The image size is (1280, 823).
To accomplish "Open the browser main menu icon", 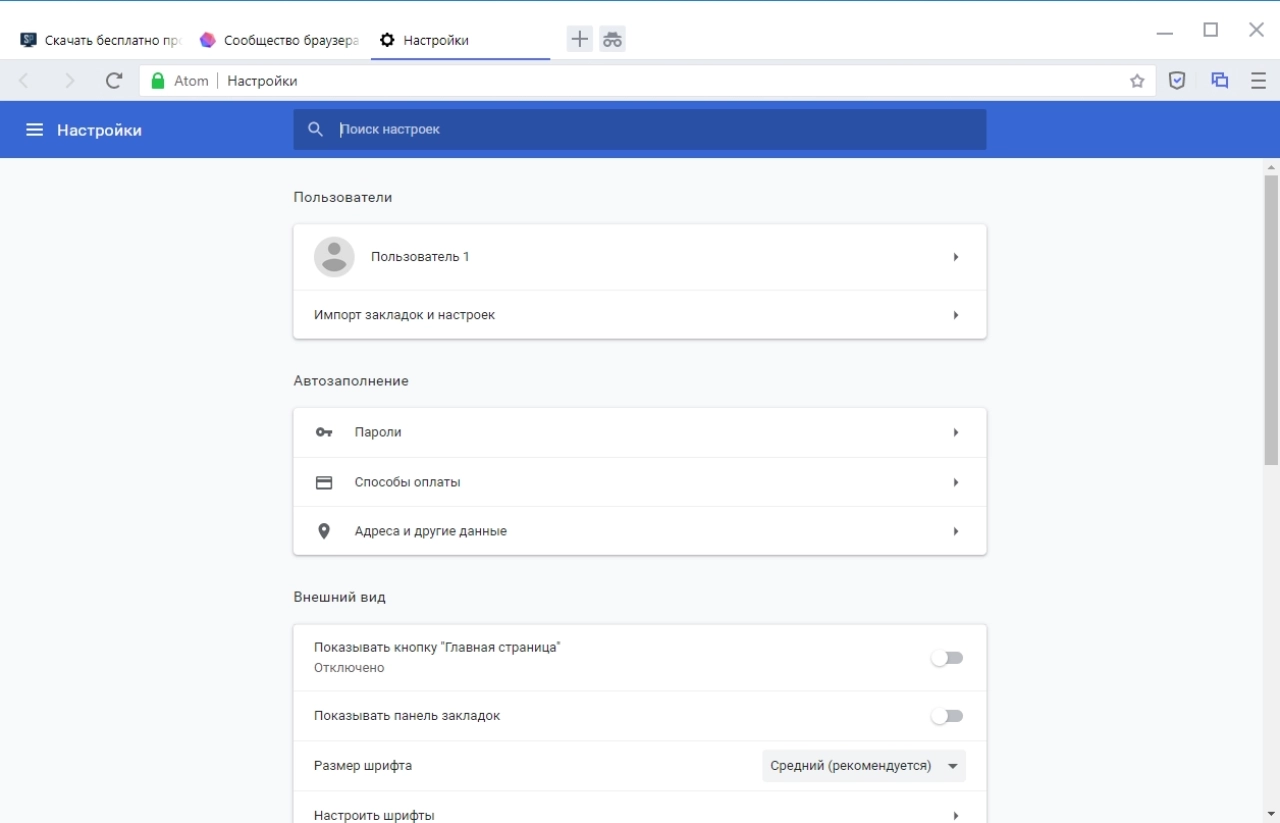I will coord(1258,81).
